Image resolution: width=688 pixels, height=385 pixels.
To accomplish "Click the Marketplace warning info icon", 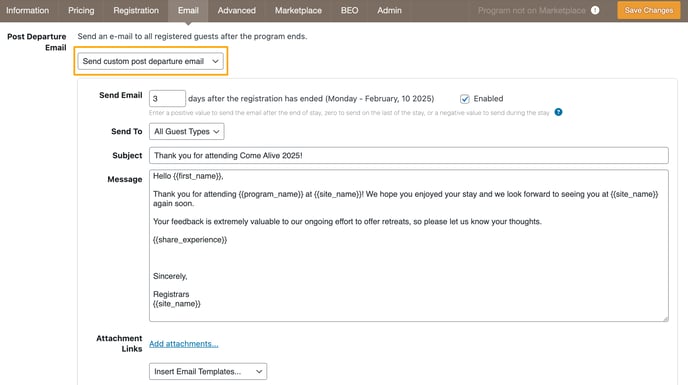I will coord(595,10).
